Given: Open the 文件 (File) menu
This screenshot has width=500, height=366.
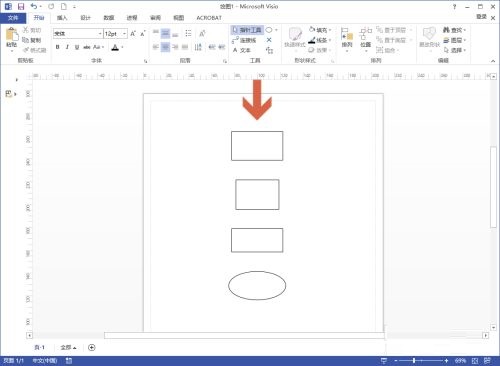Looking at the screenshot, I should coord(13,18).
